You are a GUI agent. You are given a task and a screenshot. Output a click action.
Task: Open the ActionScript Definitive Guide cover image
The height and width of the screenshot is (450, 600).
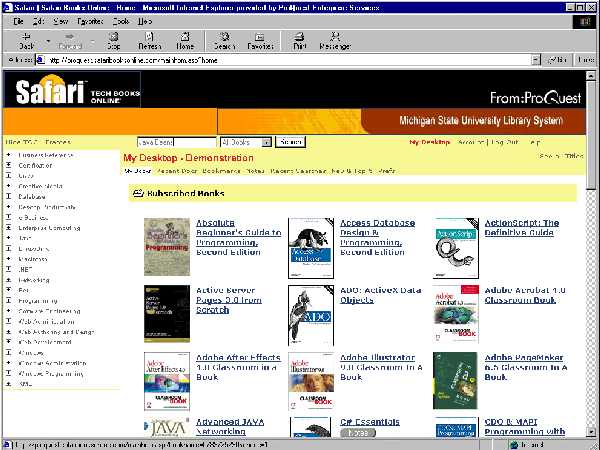[455, 248]
